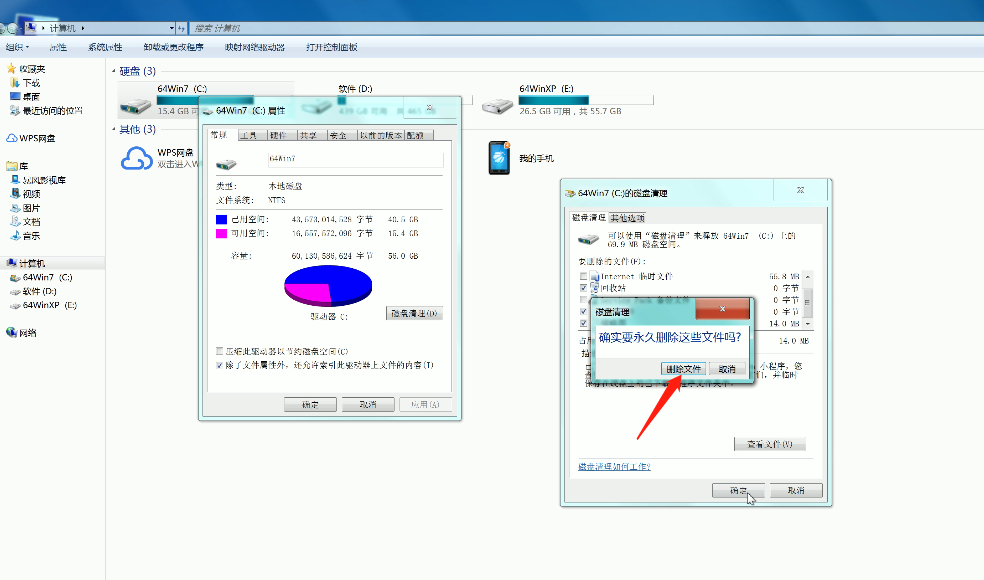Click scroll-down arrow of the files-to-delete list
Screen dimensions: 984x580
(x=808, y=323)
